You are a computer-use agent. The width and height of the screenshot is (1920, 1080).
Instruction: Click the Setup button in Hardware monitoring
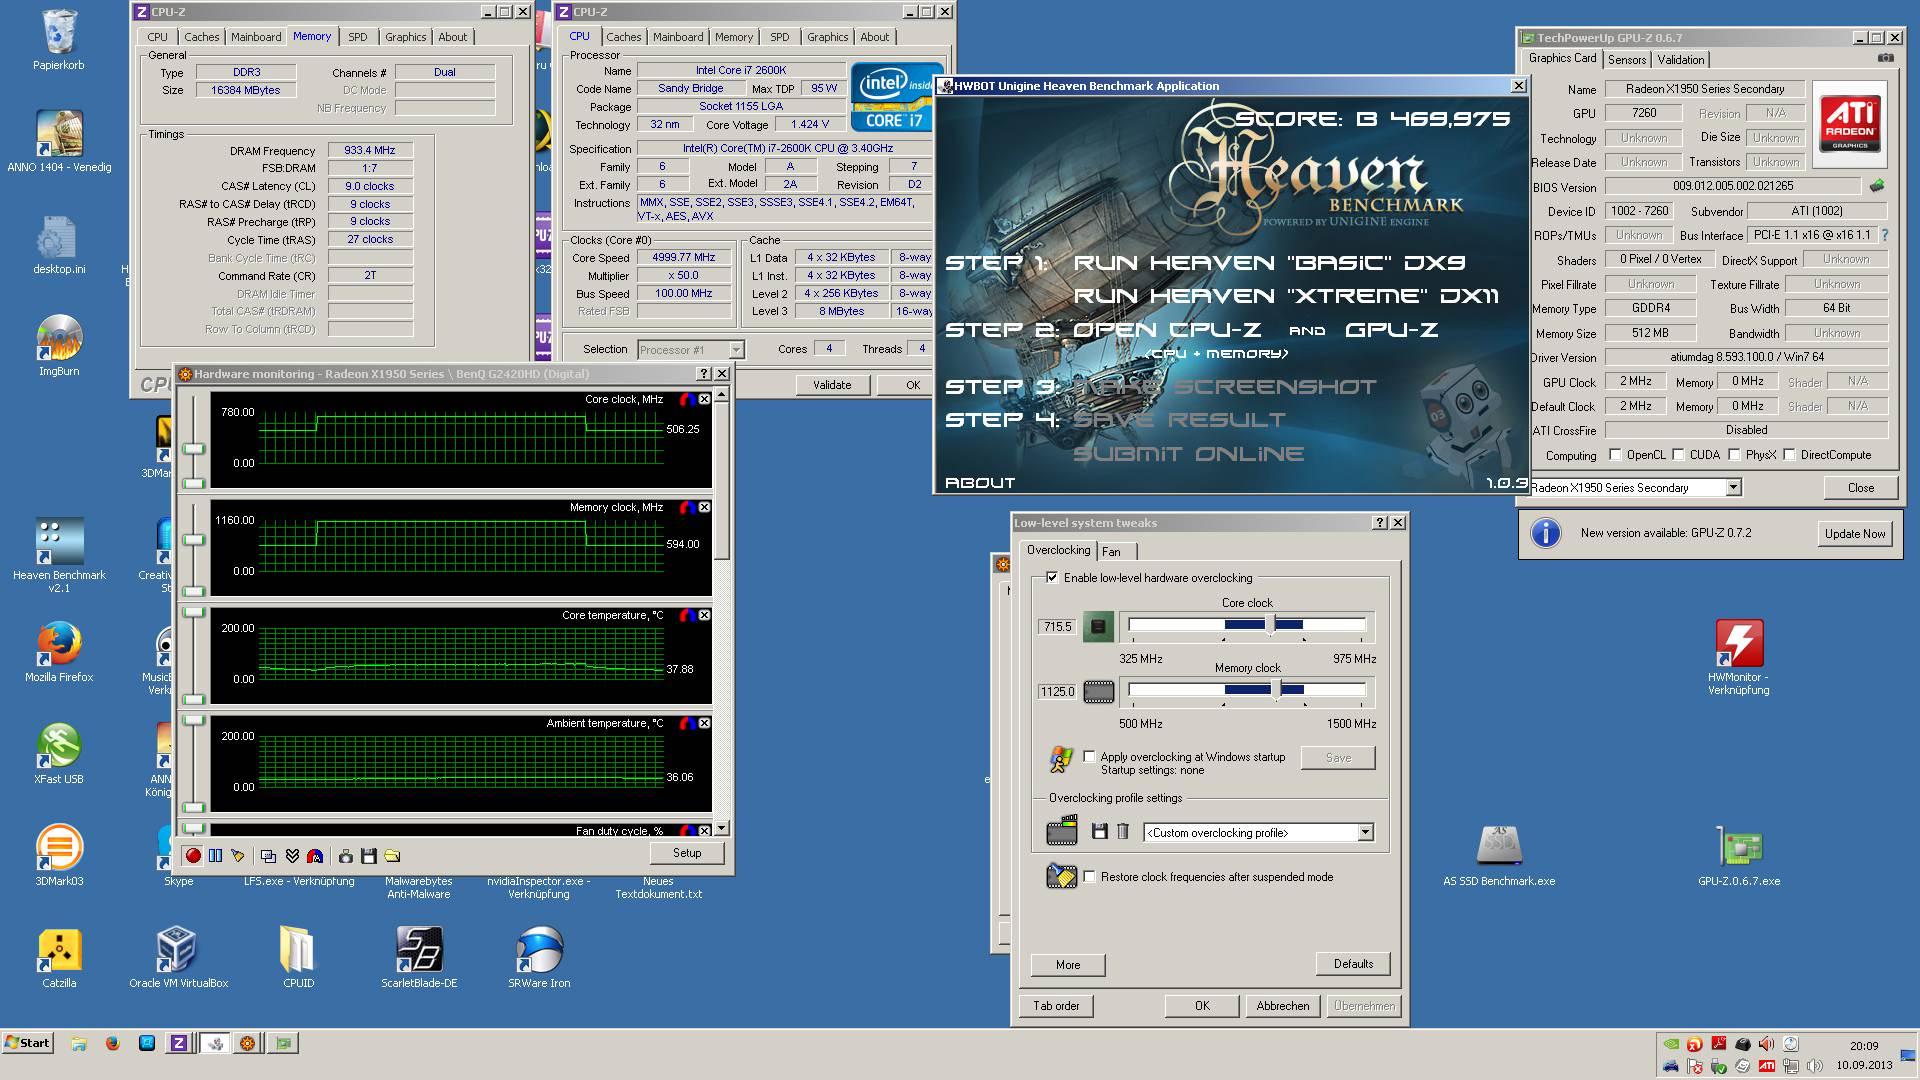[x=687, y=853]
